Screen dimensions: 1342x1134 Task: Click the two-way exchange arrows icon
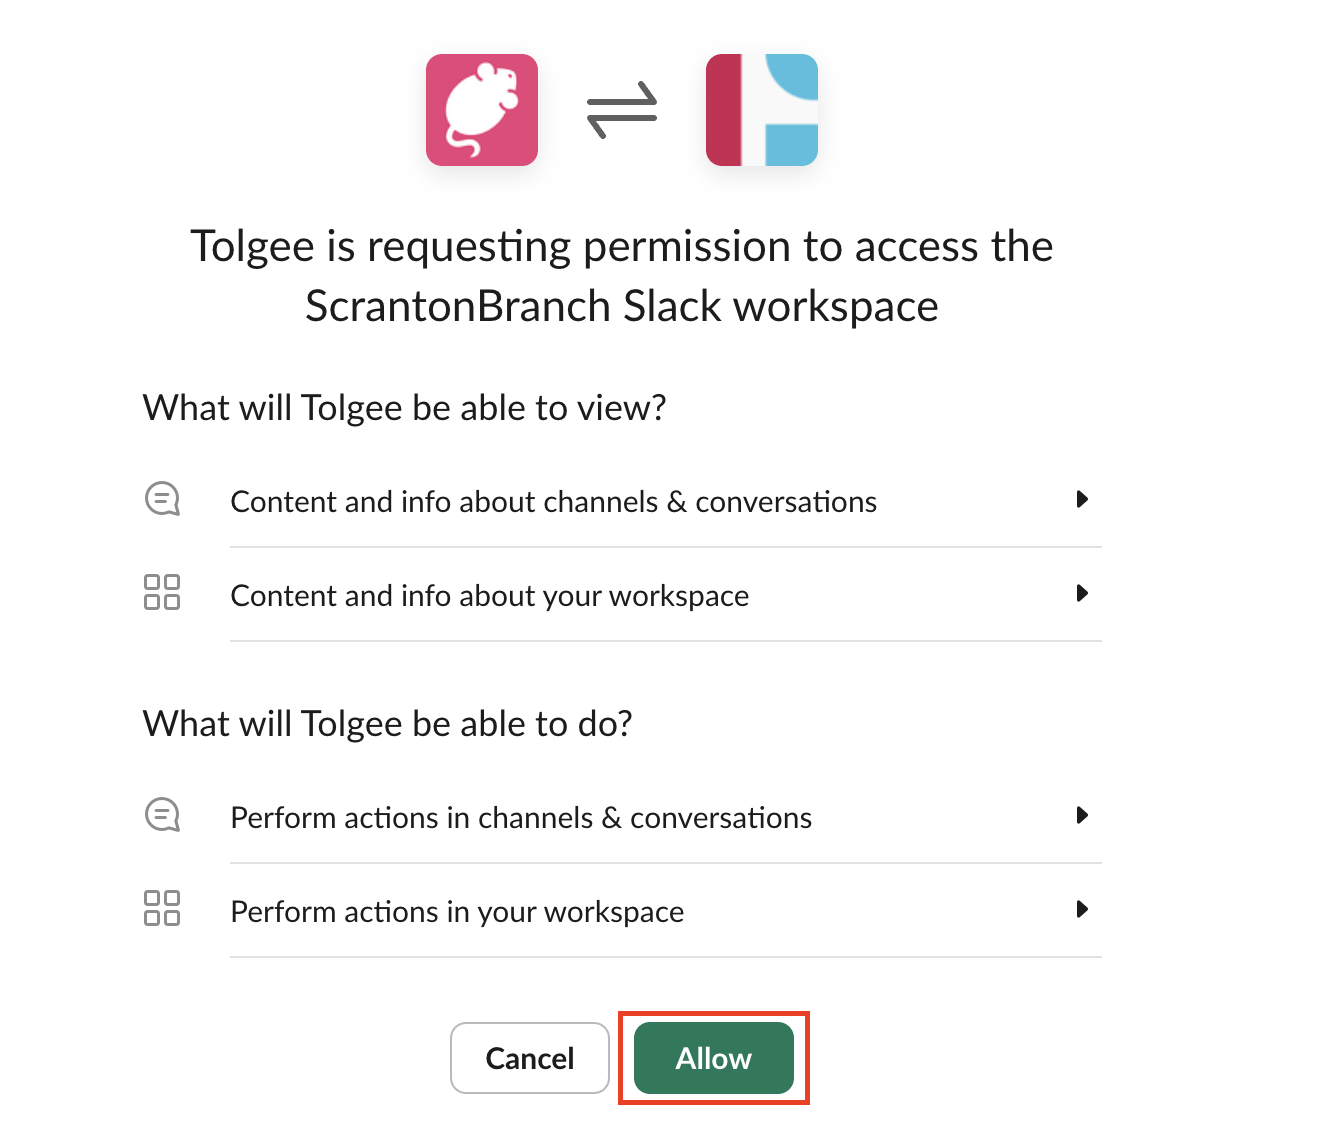(x=622, y=110)
